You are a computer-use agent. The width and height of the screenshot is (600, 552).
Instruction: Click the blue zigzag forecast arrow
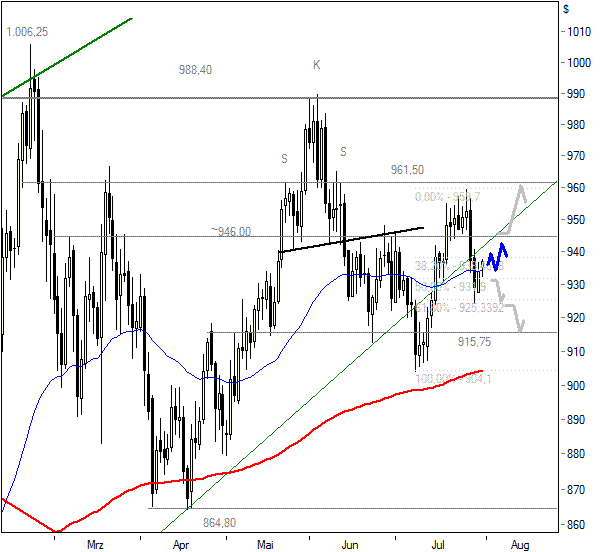pos(497,257)
